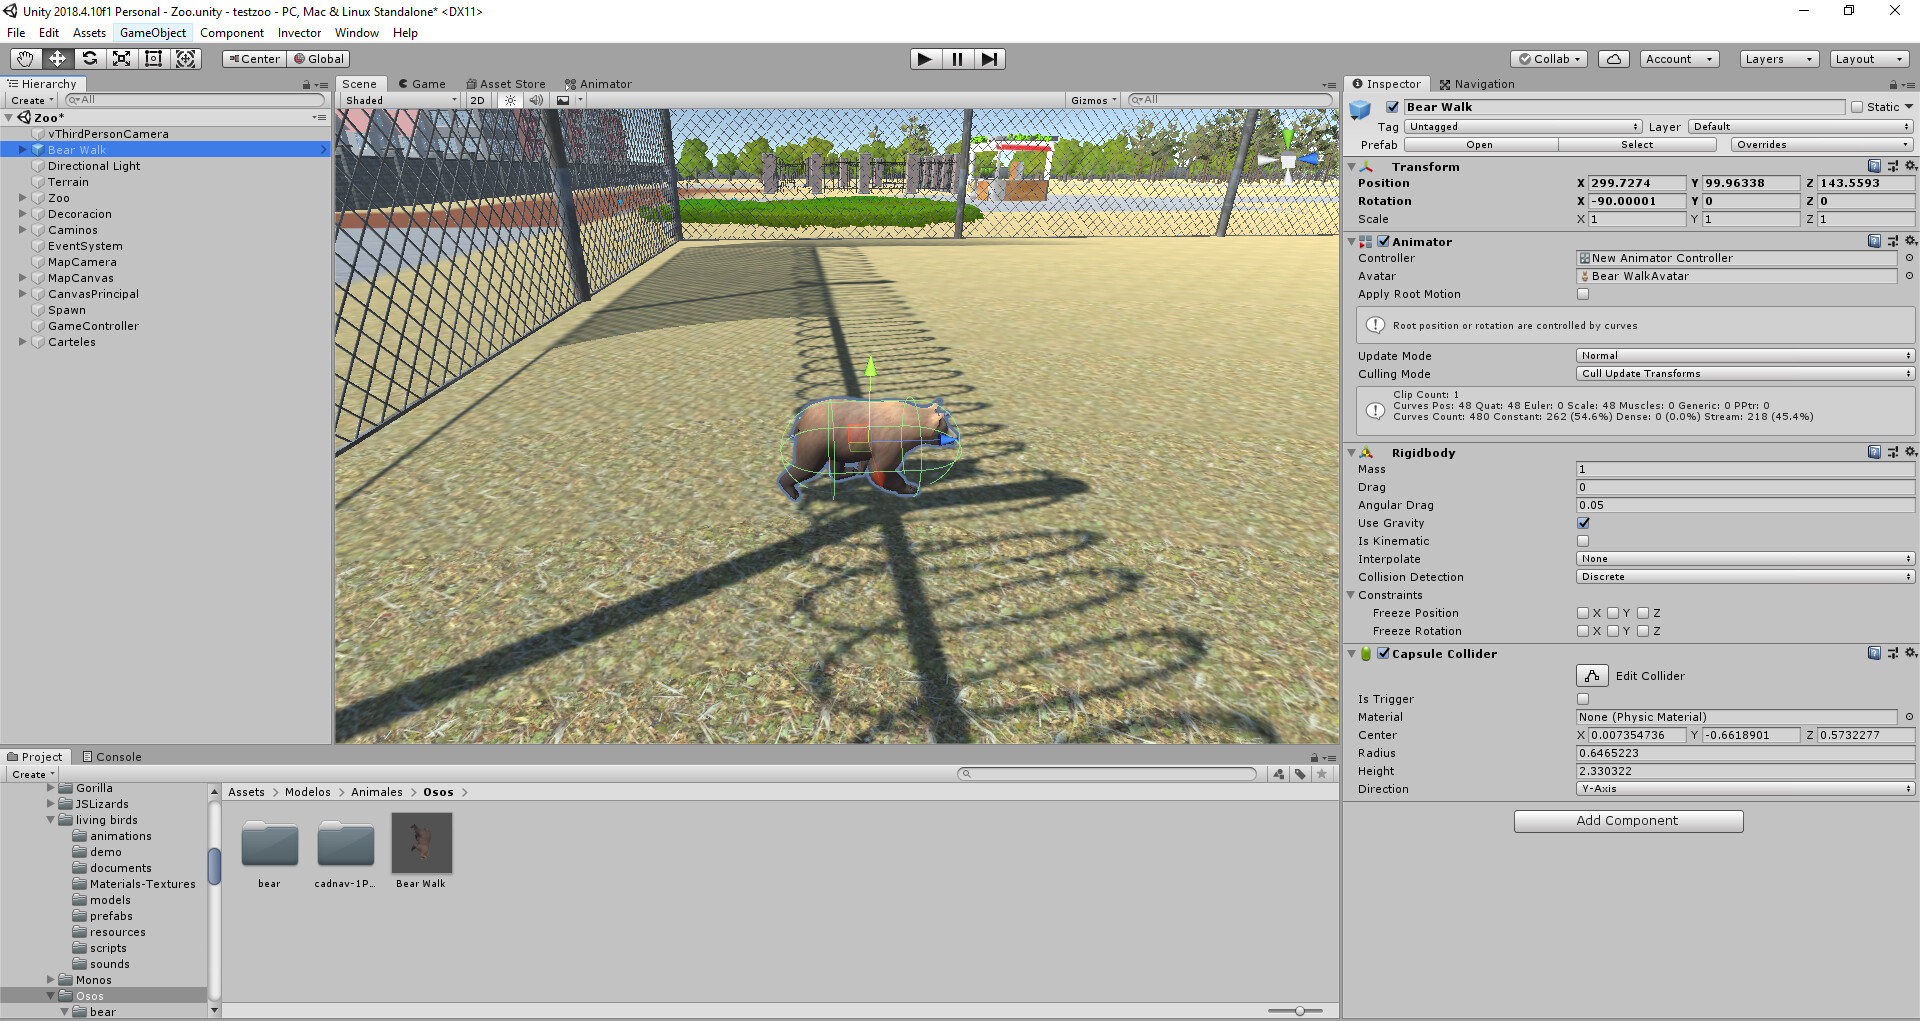Screen dimensions: 1920x1021
Task: Open the Tag dropdown
Action: [1523, 127]
